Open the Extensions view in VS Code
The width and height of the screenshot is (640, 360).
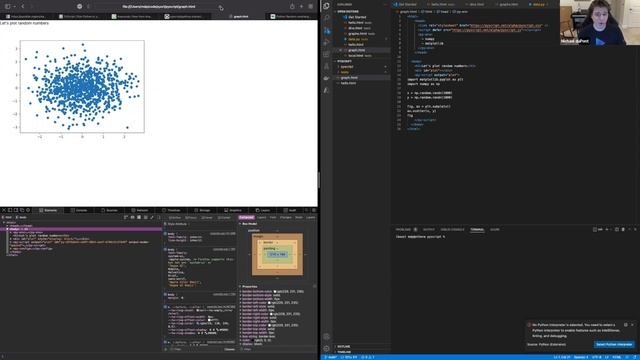326,54
